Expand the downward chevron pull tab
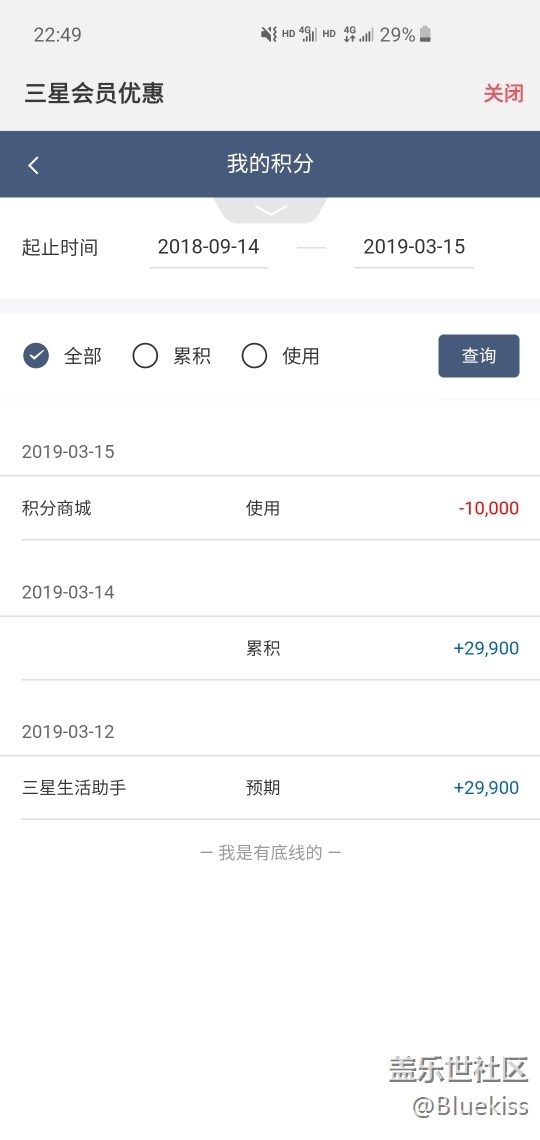The image size is (540, 1140). pos(271,210)
